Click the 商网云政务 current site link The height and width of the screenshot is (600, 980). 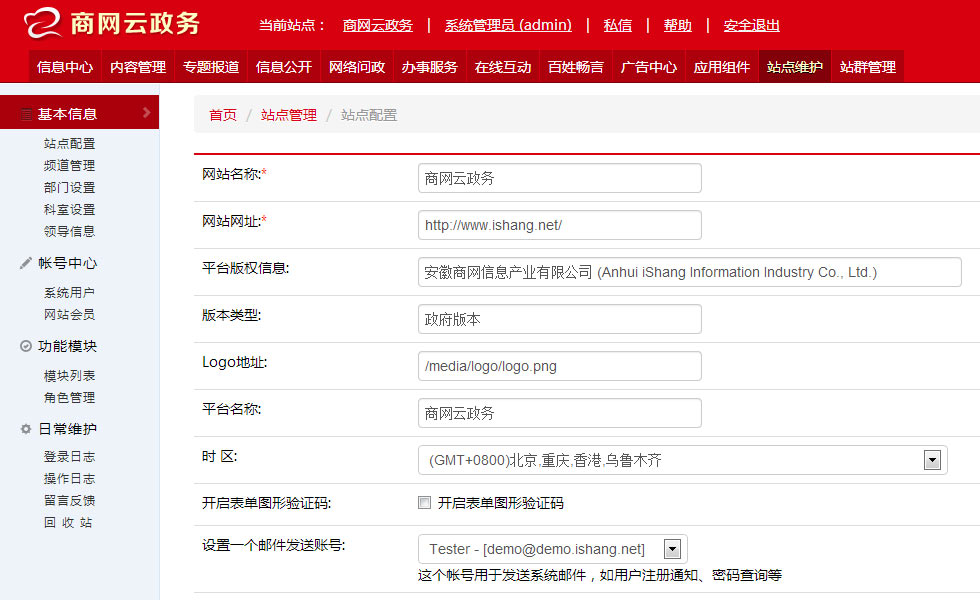[x=378, y=25]
